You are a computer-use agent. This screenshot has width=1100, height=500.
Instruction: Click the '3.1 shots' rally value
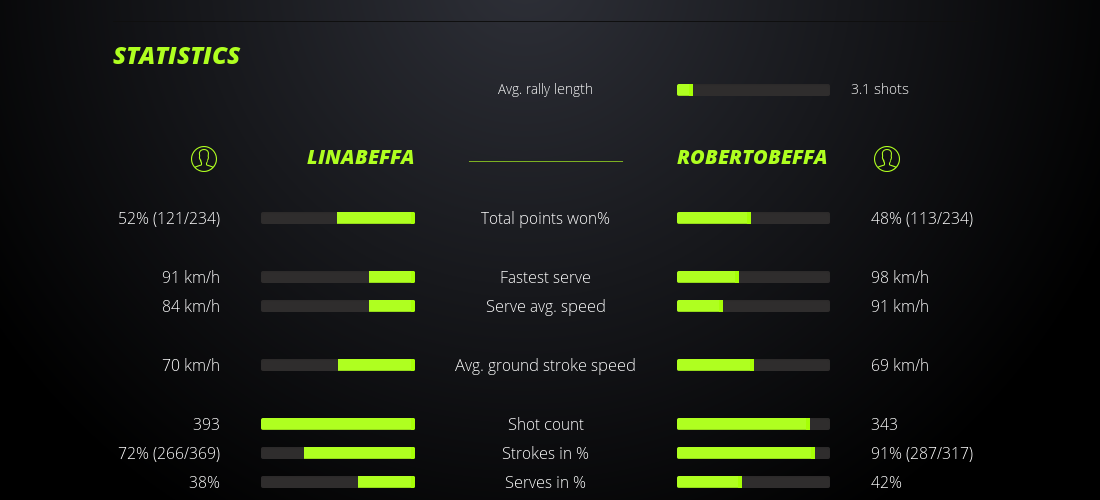(x=880, y=89)
